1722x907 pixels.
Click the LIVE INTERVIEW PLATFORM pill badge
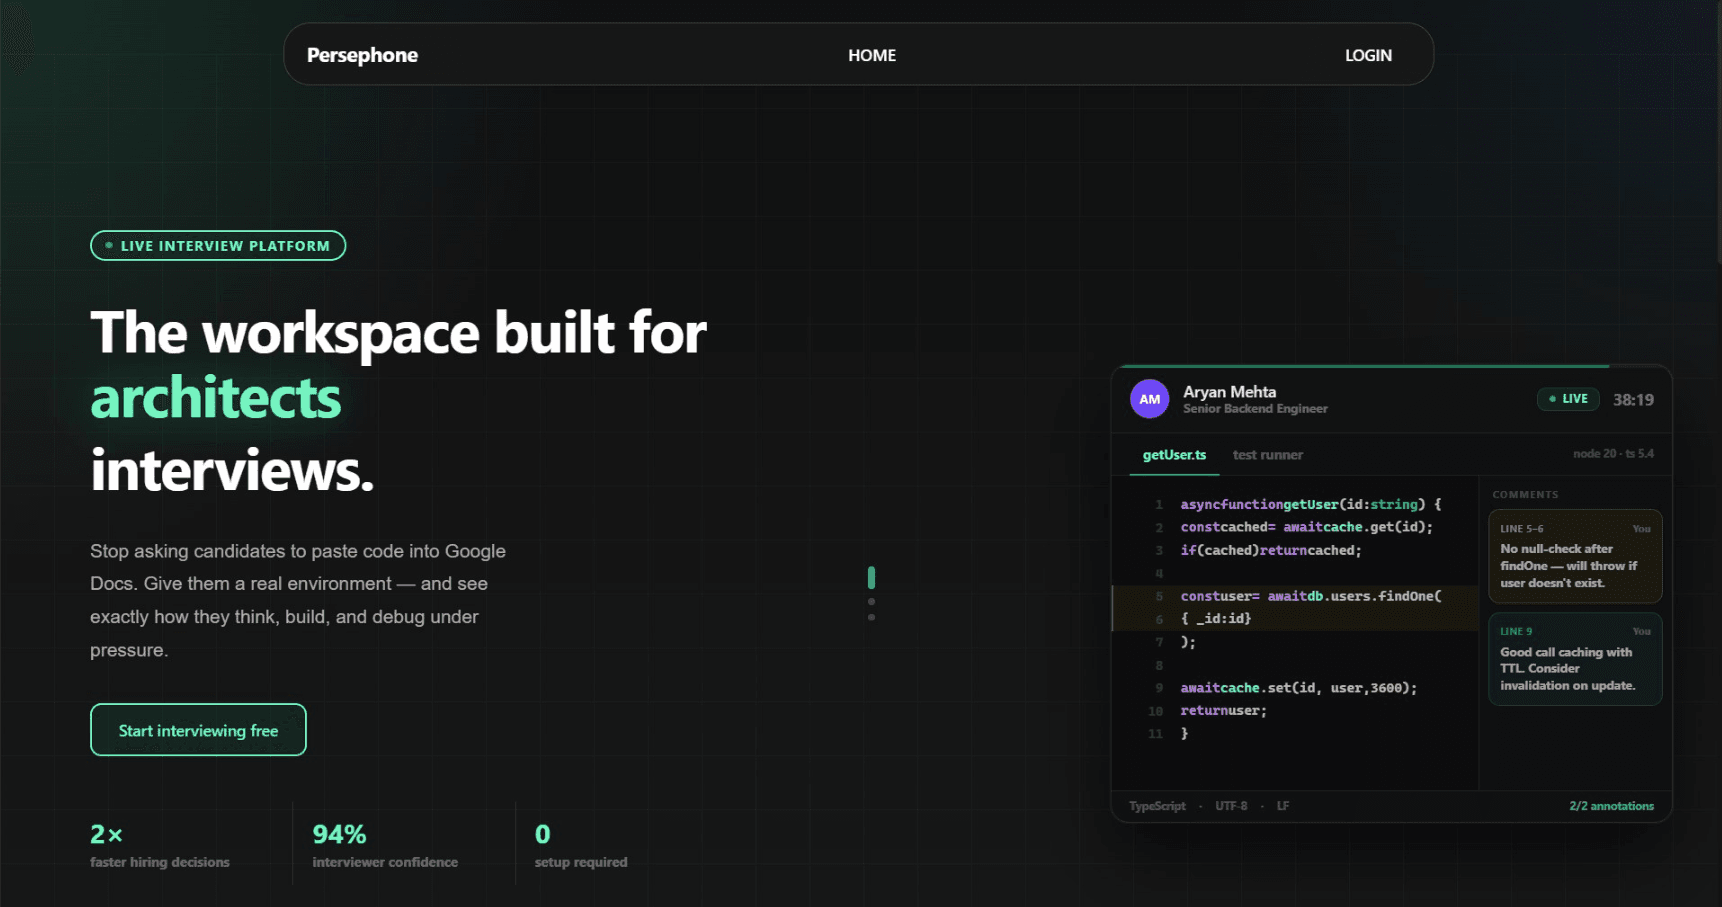pyautogui.click(x=218, y=246)
